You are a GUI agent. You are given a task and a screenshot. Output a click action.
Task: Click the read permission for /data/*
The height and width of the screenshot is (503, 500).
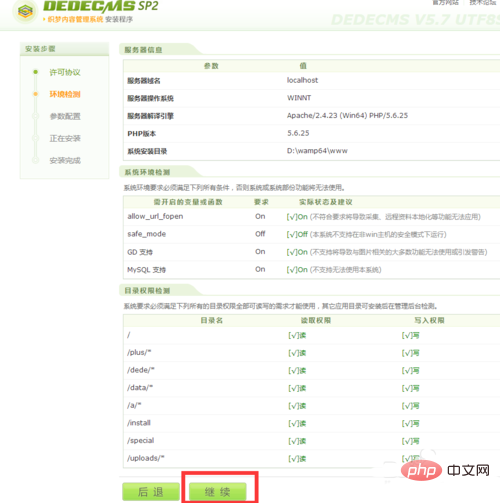pyautogui.click(x=297, y=388)
